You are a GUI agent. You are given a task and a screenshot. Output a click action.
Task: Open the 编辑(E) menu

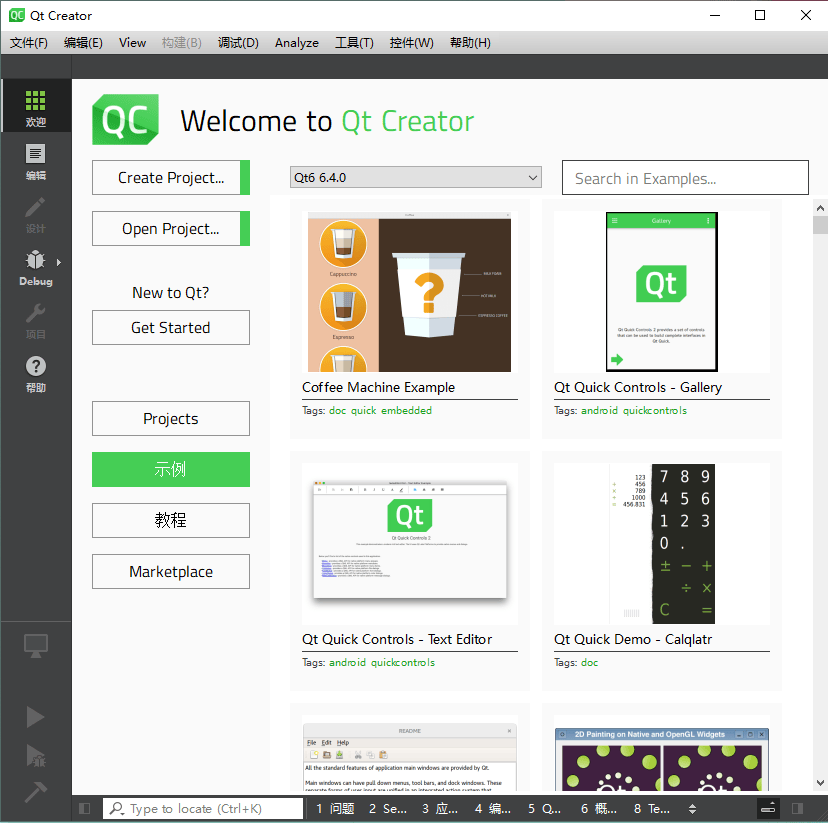pyautogui.click(x=83, y=43)
